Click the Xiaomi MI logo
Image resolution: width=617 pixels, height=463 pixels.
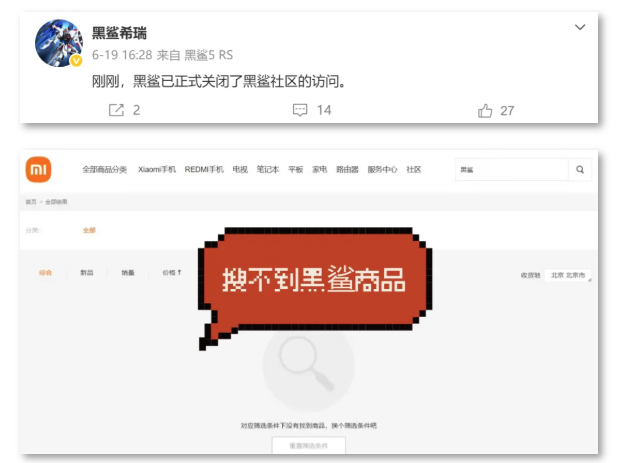pyautogui.click(x=39, y=170)
